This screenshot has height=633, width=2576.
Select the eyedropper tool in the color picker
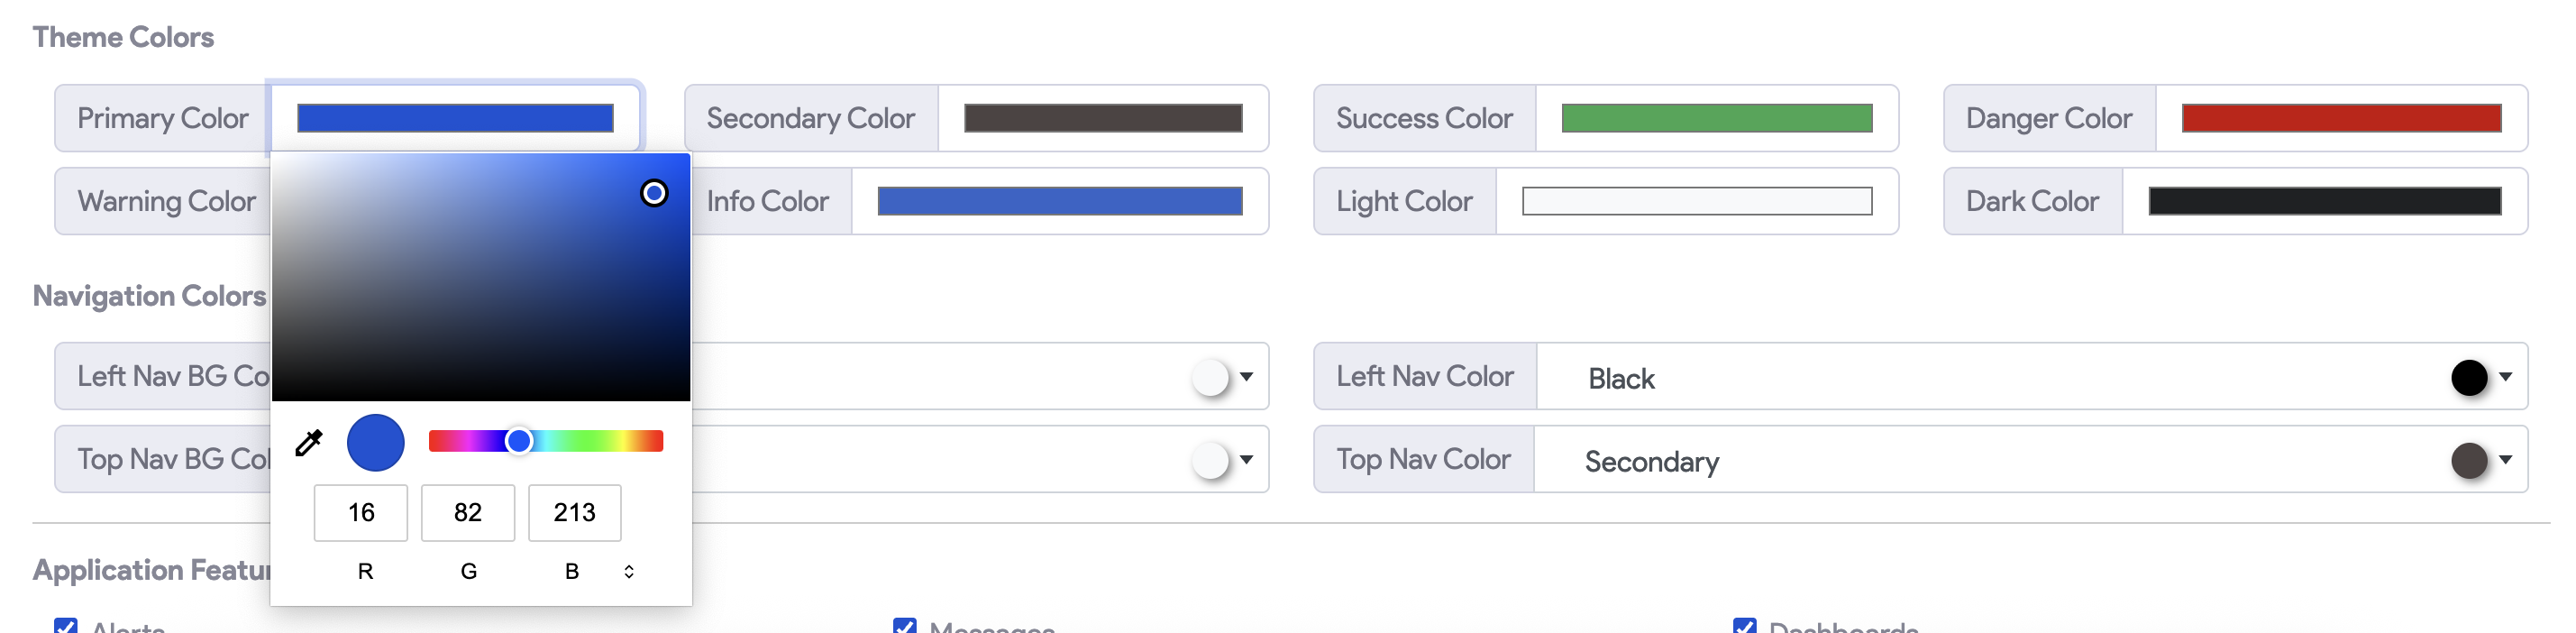click(308, 442)
